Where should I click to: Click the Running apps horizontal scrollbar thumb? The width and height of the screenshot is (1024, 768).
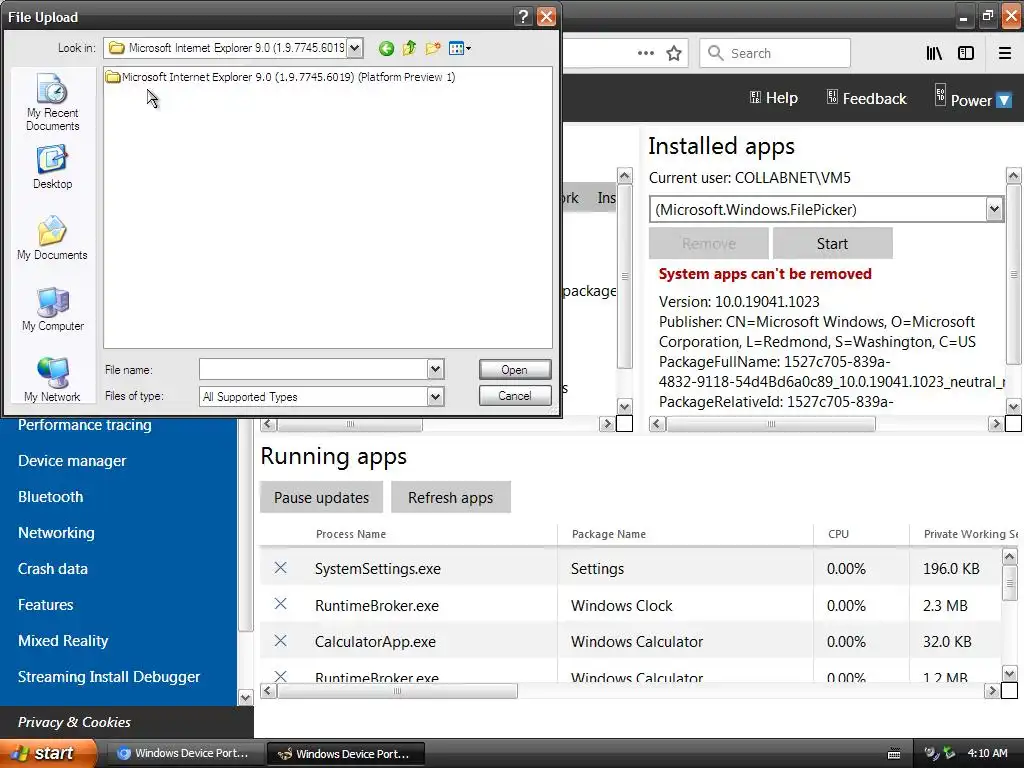point(398,691)
